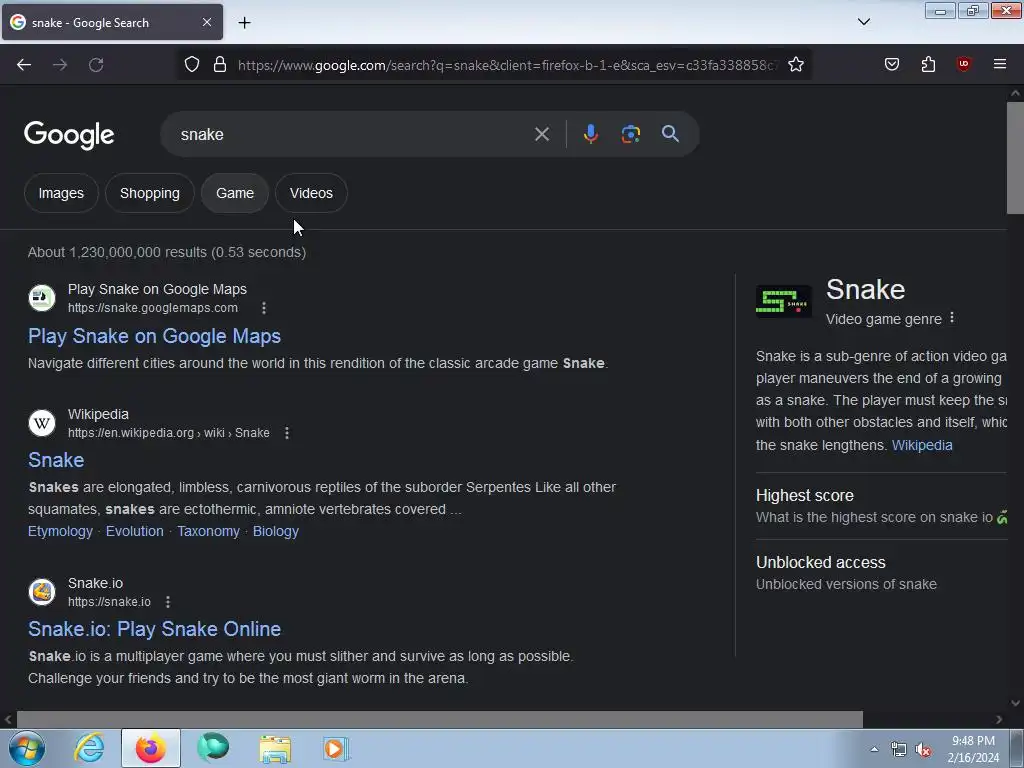Jump to the Etymology section link

click(60, 531)
